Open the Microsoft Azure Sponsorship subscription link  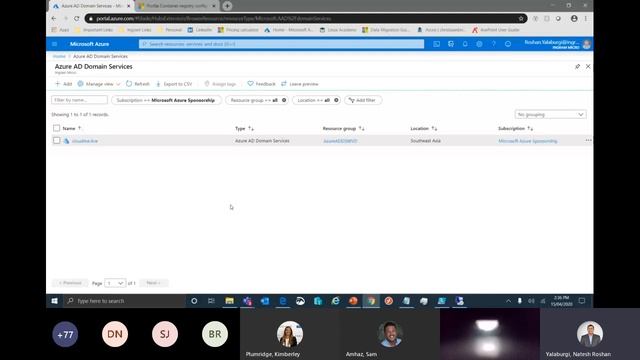527,141
